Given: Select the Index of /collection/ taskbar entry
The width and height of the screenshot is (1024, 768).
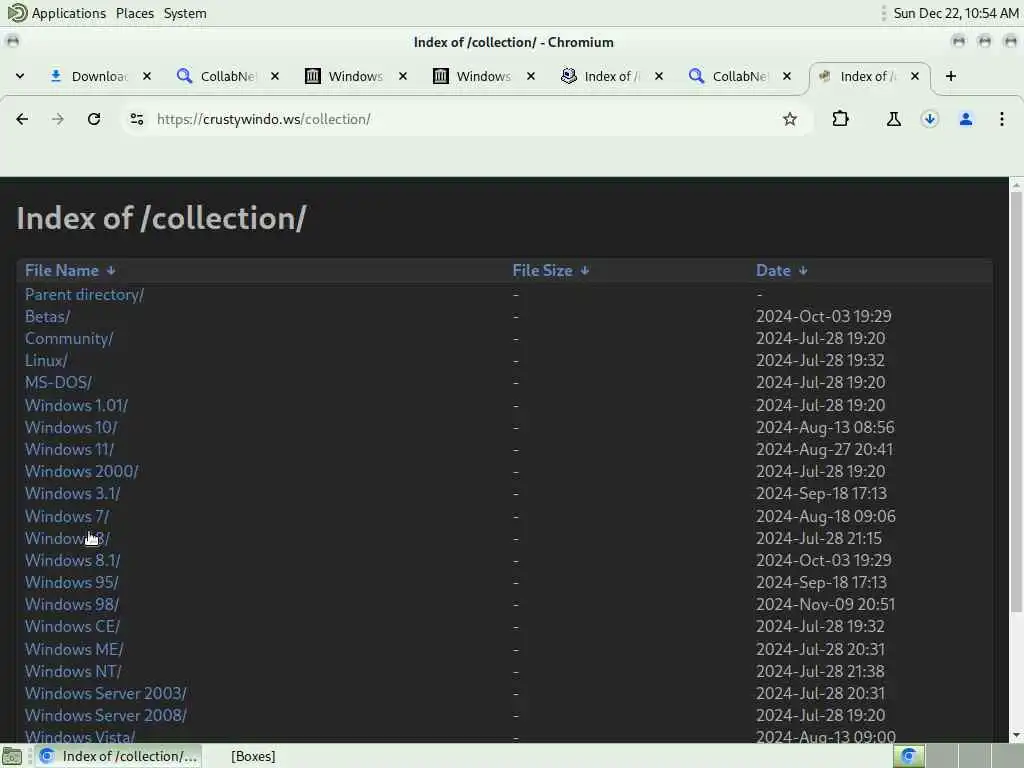Looking at the screenshot, I should tap(118, 756).
